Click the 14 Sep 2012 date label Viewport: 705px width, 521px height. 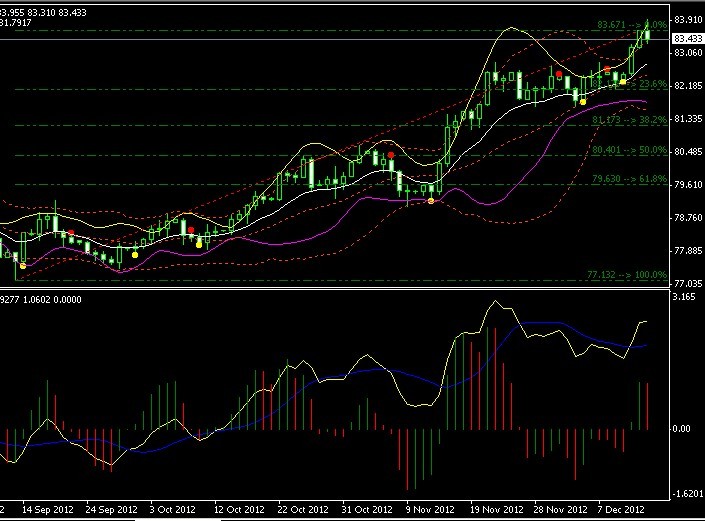pyautogui.click(x=48, y=509)
